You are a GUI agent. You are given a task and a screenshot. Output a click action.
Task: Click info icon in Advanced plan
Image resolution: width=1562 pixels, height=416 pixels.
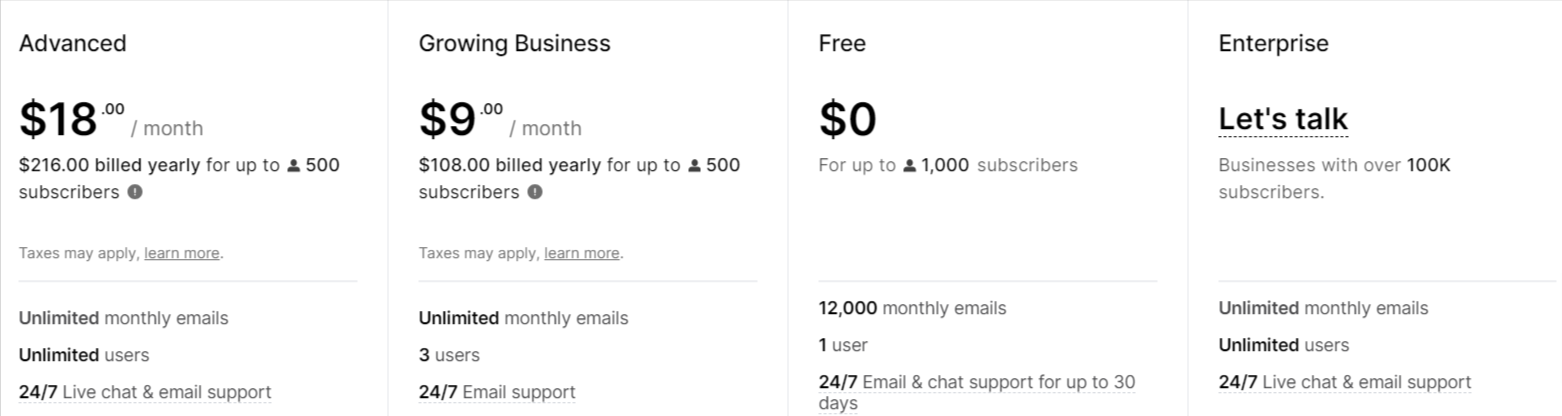tap(135, 192)
